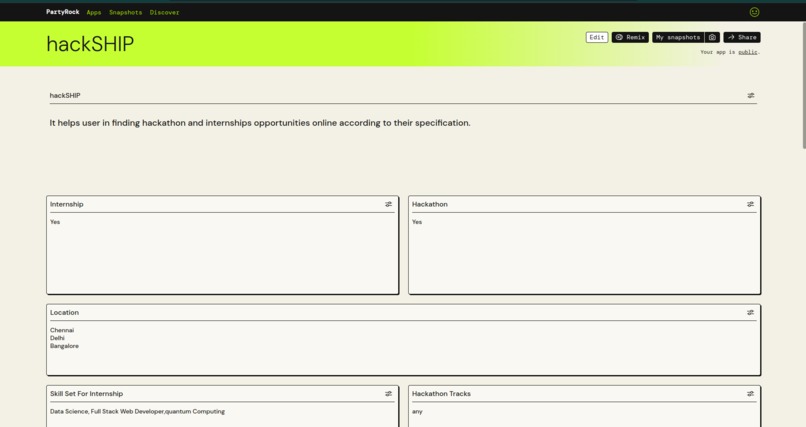This screenshot has width=806, height=427.
Task: Click the app description text
Action: point(260,123)
